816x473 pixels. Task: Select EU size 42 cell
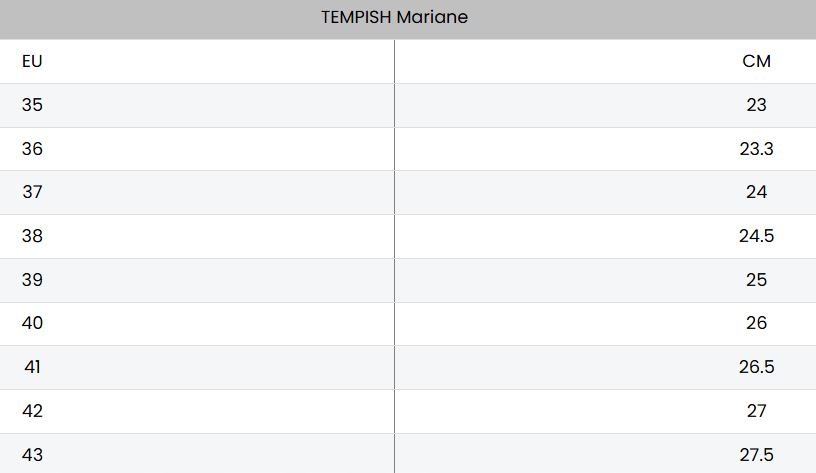coord(32,411)
